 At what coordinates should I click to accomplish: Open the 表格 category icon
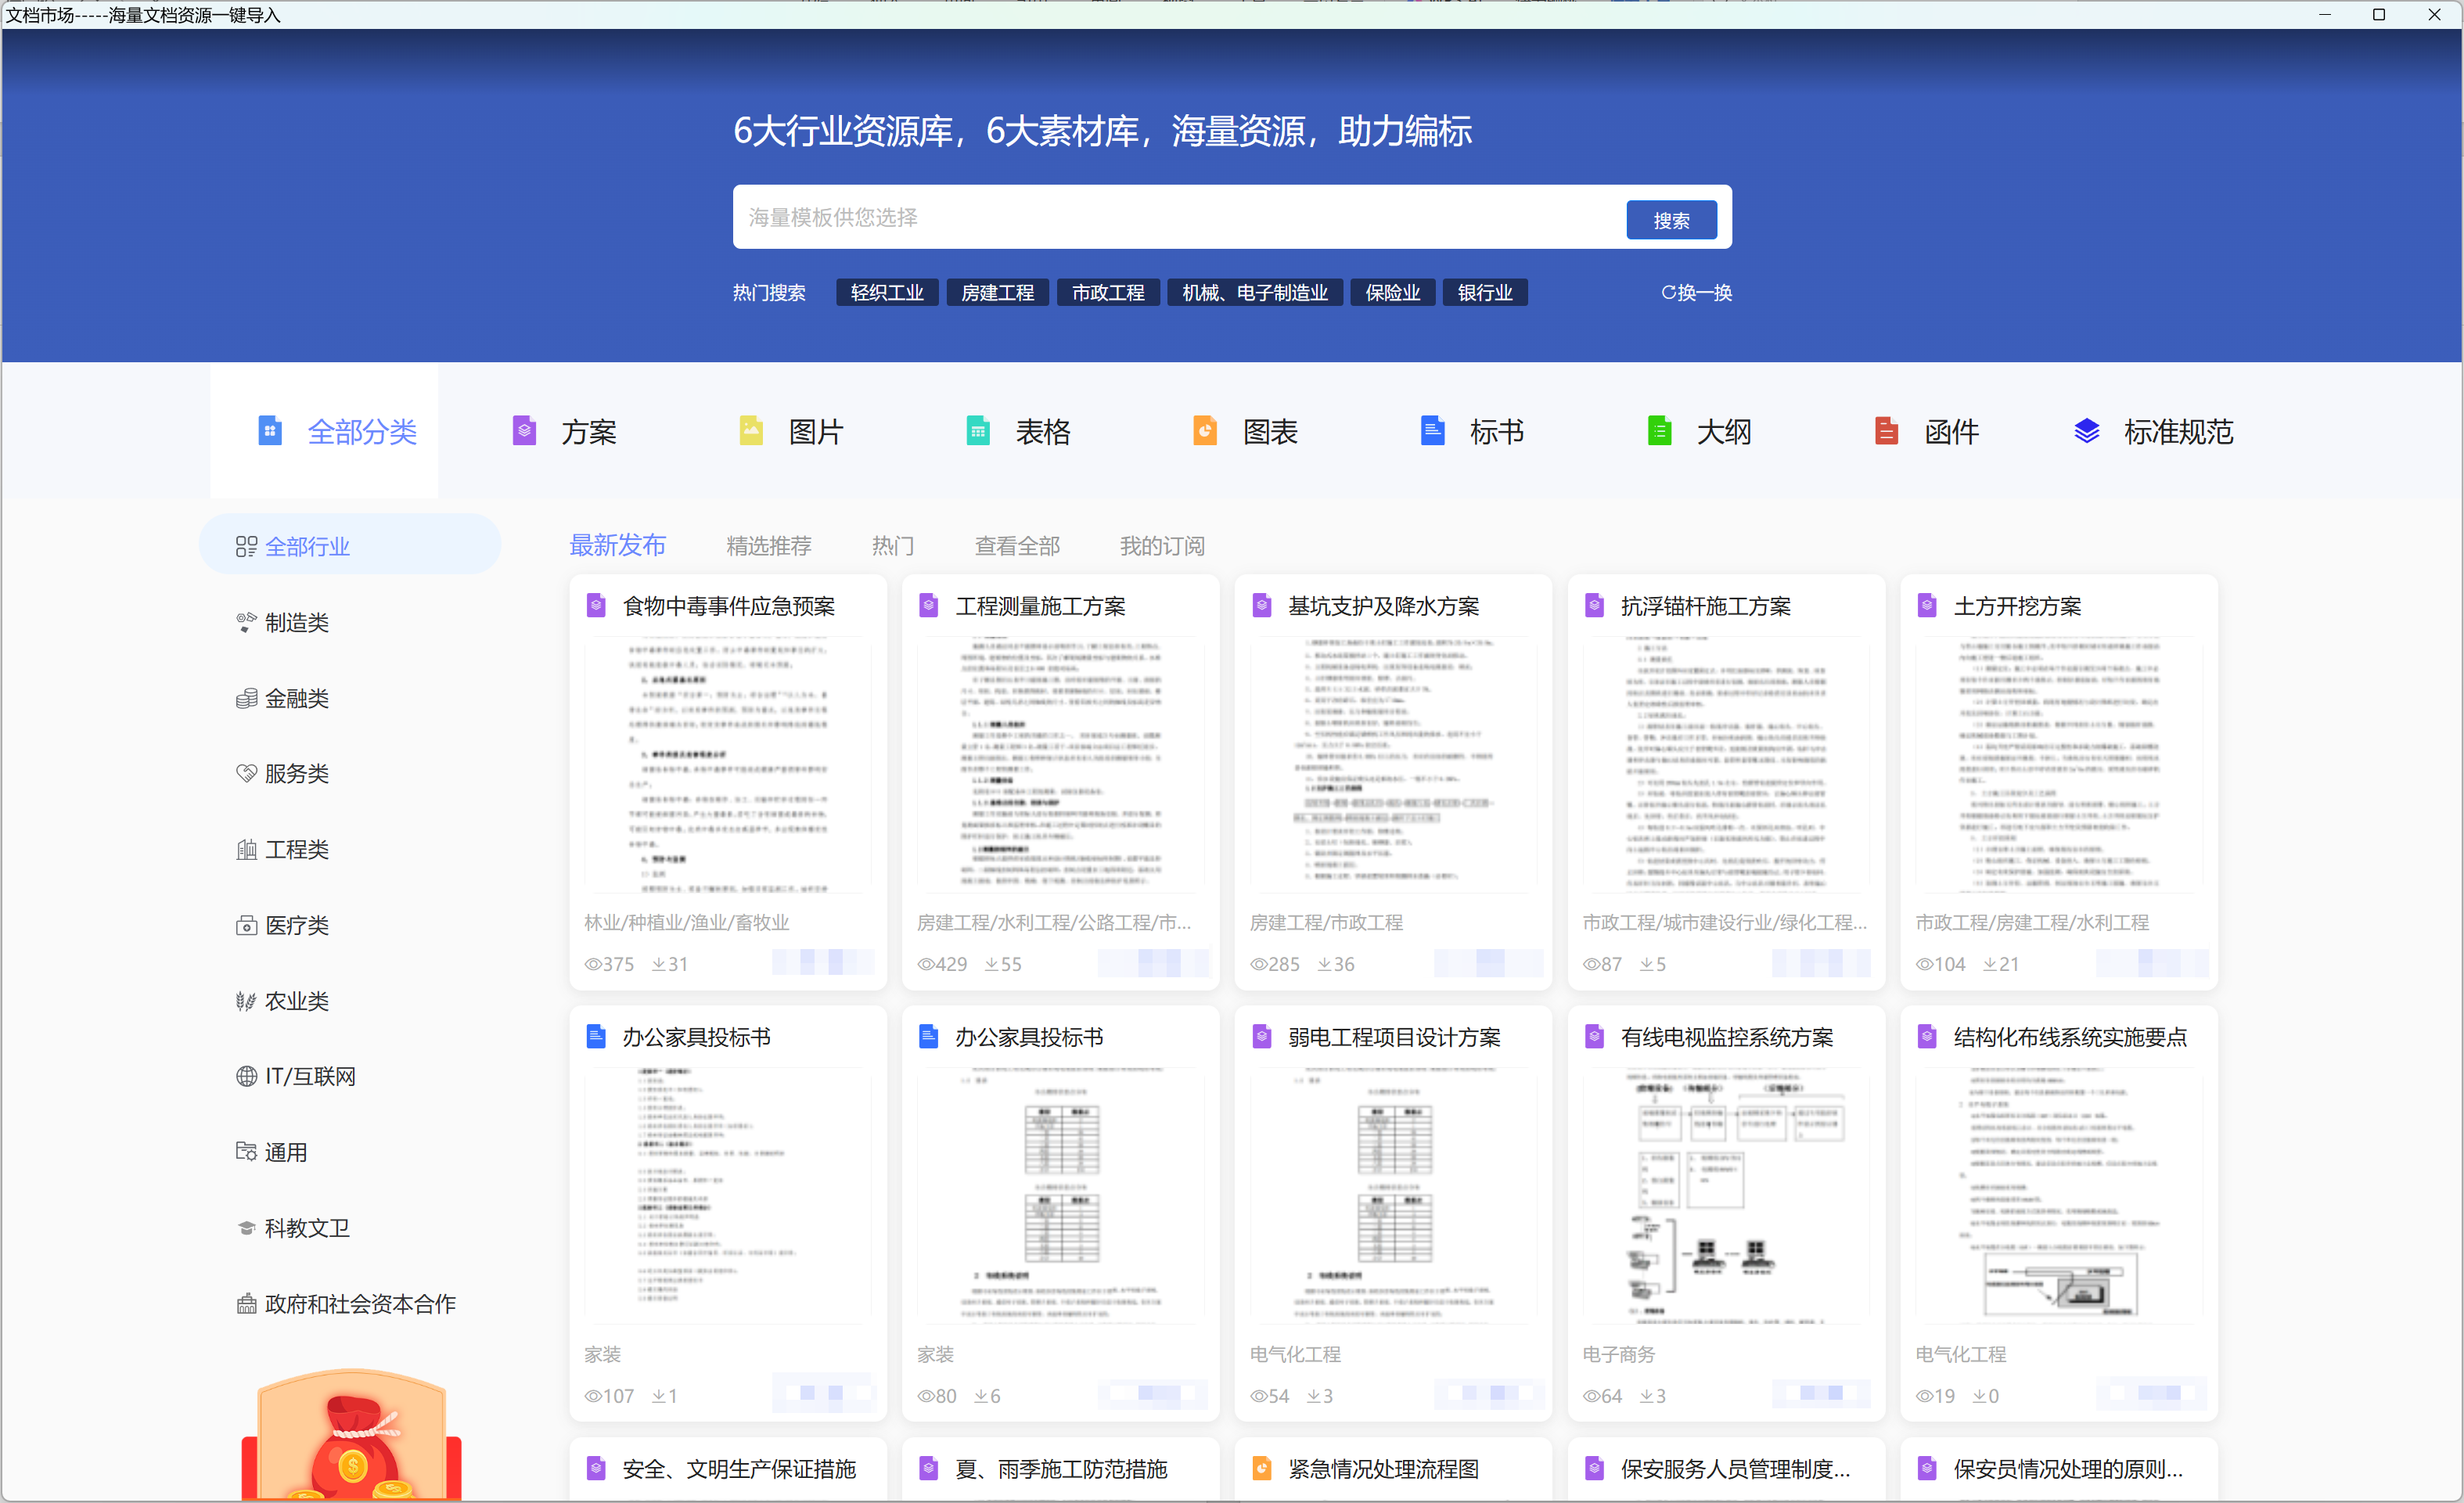978,431
